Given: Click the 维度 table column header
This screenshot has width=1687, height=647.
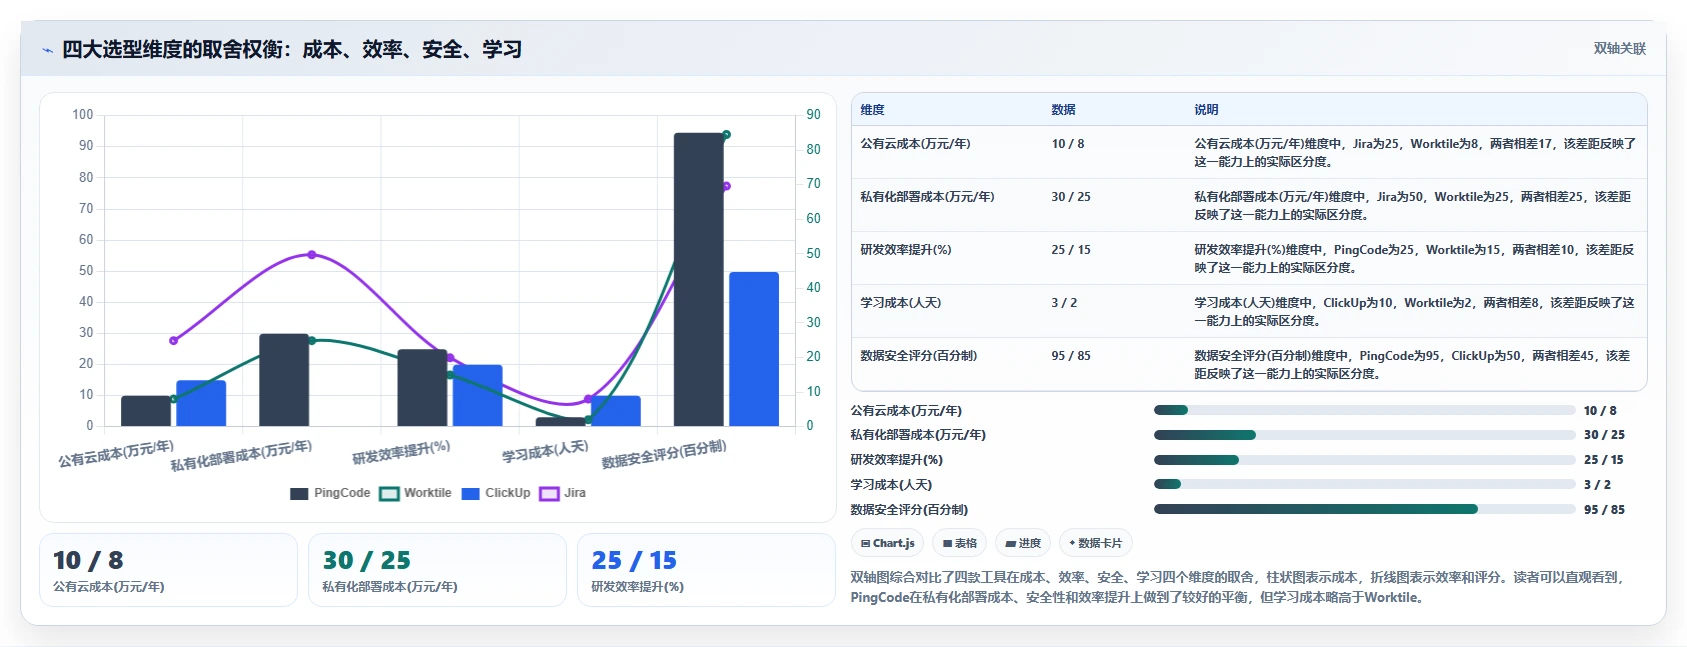Looking at the screenshot, I should point(873,110).
